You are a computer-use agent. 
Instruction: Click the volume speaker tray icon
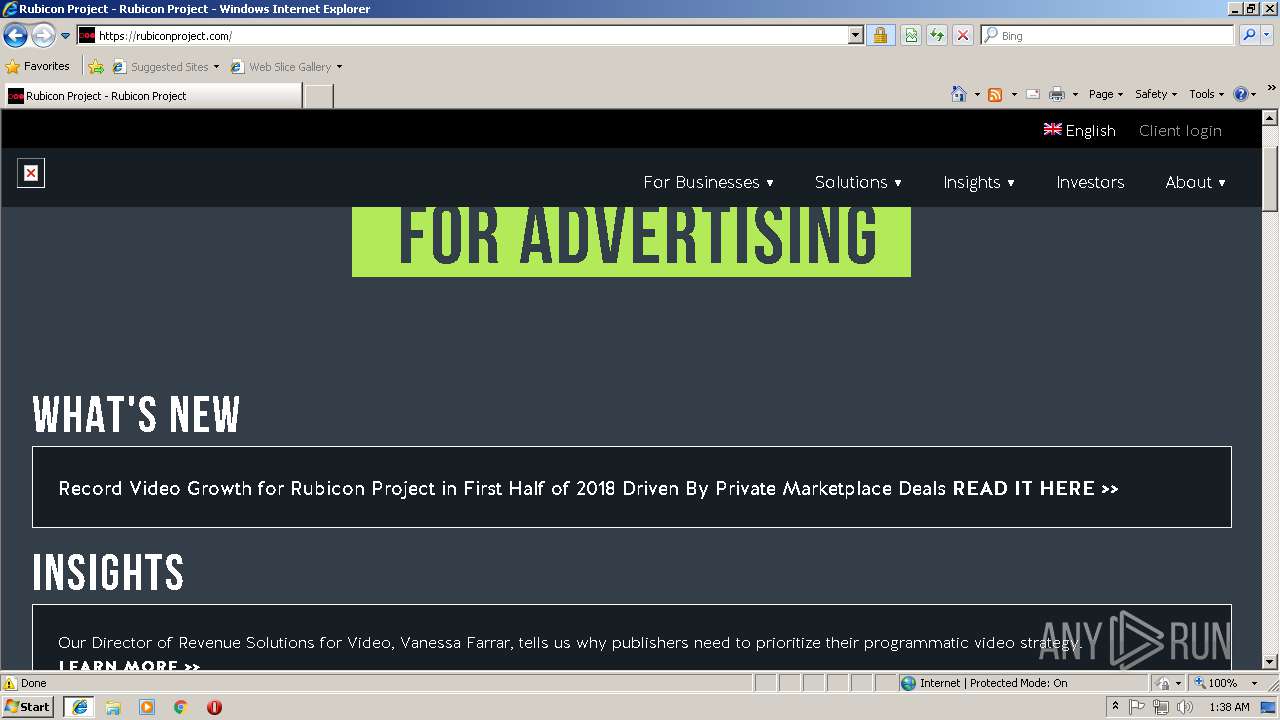coord(1184,707)
